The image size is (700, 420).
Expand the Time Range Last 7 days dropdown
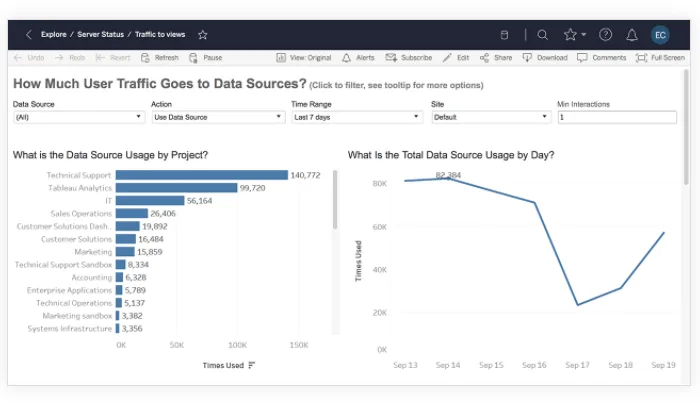coord(357,117)
